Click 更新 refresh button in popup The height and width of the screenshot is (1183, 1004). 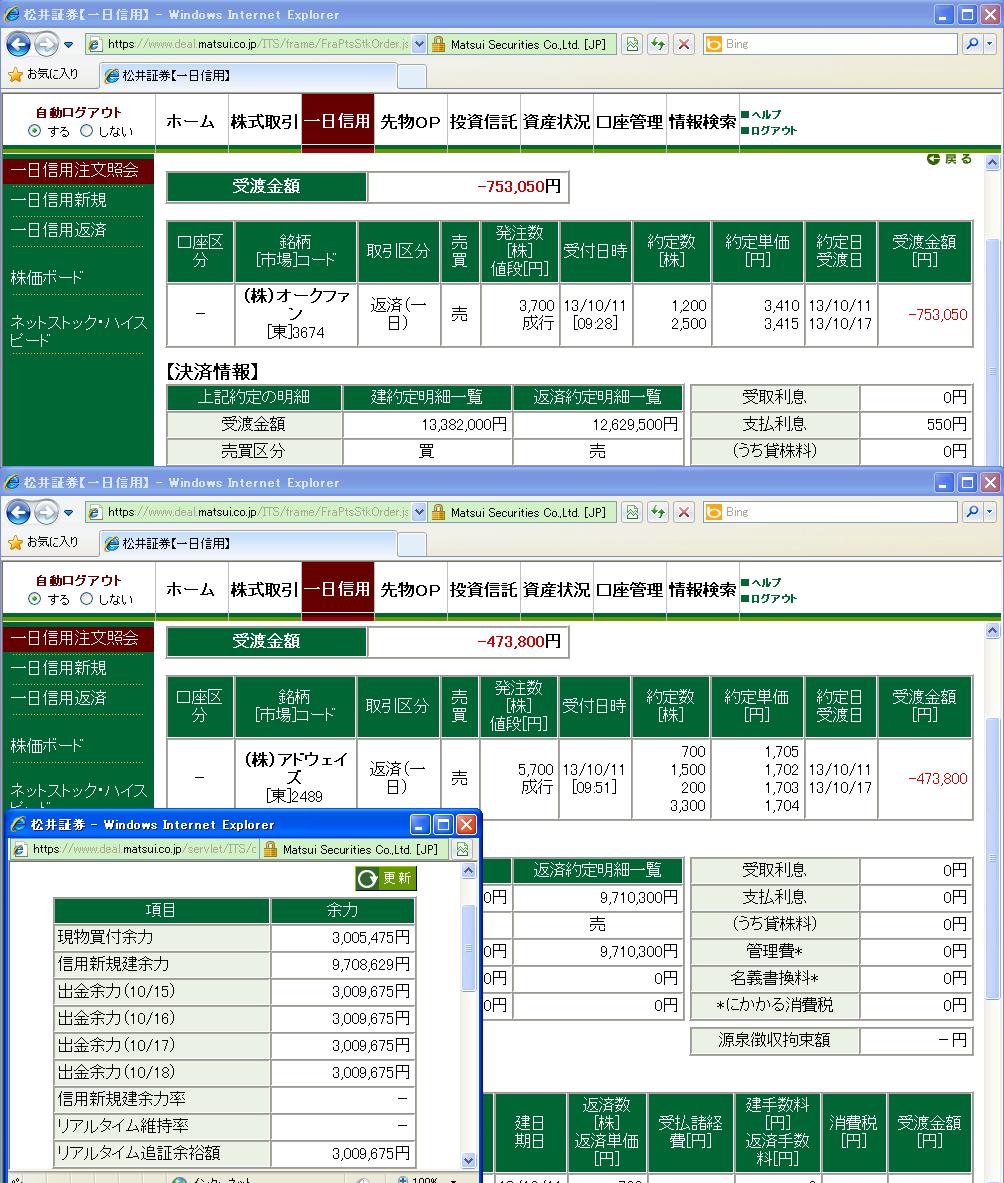(x=385, y=878)
